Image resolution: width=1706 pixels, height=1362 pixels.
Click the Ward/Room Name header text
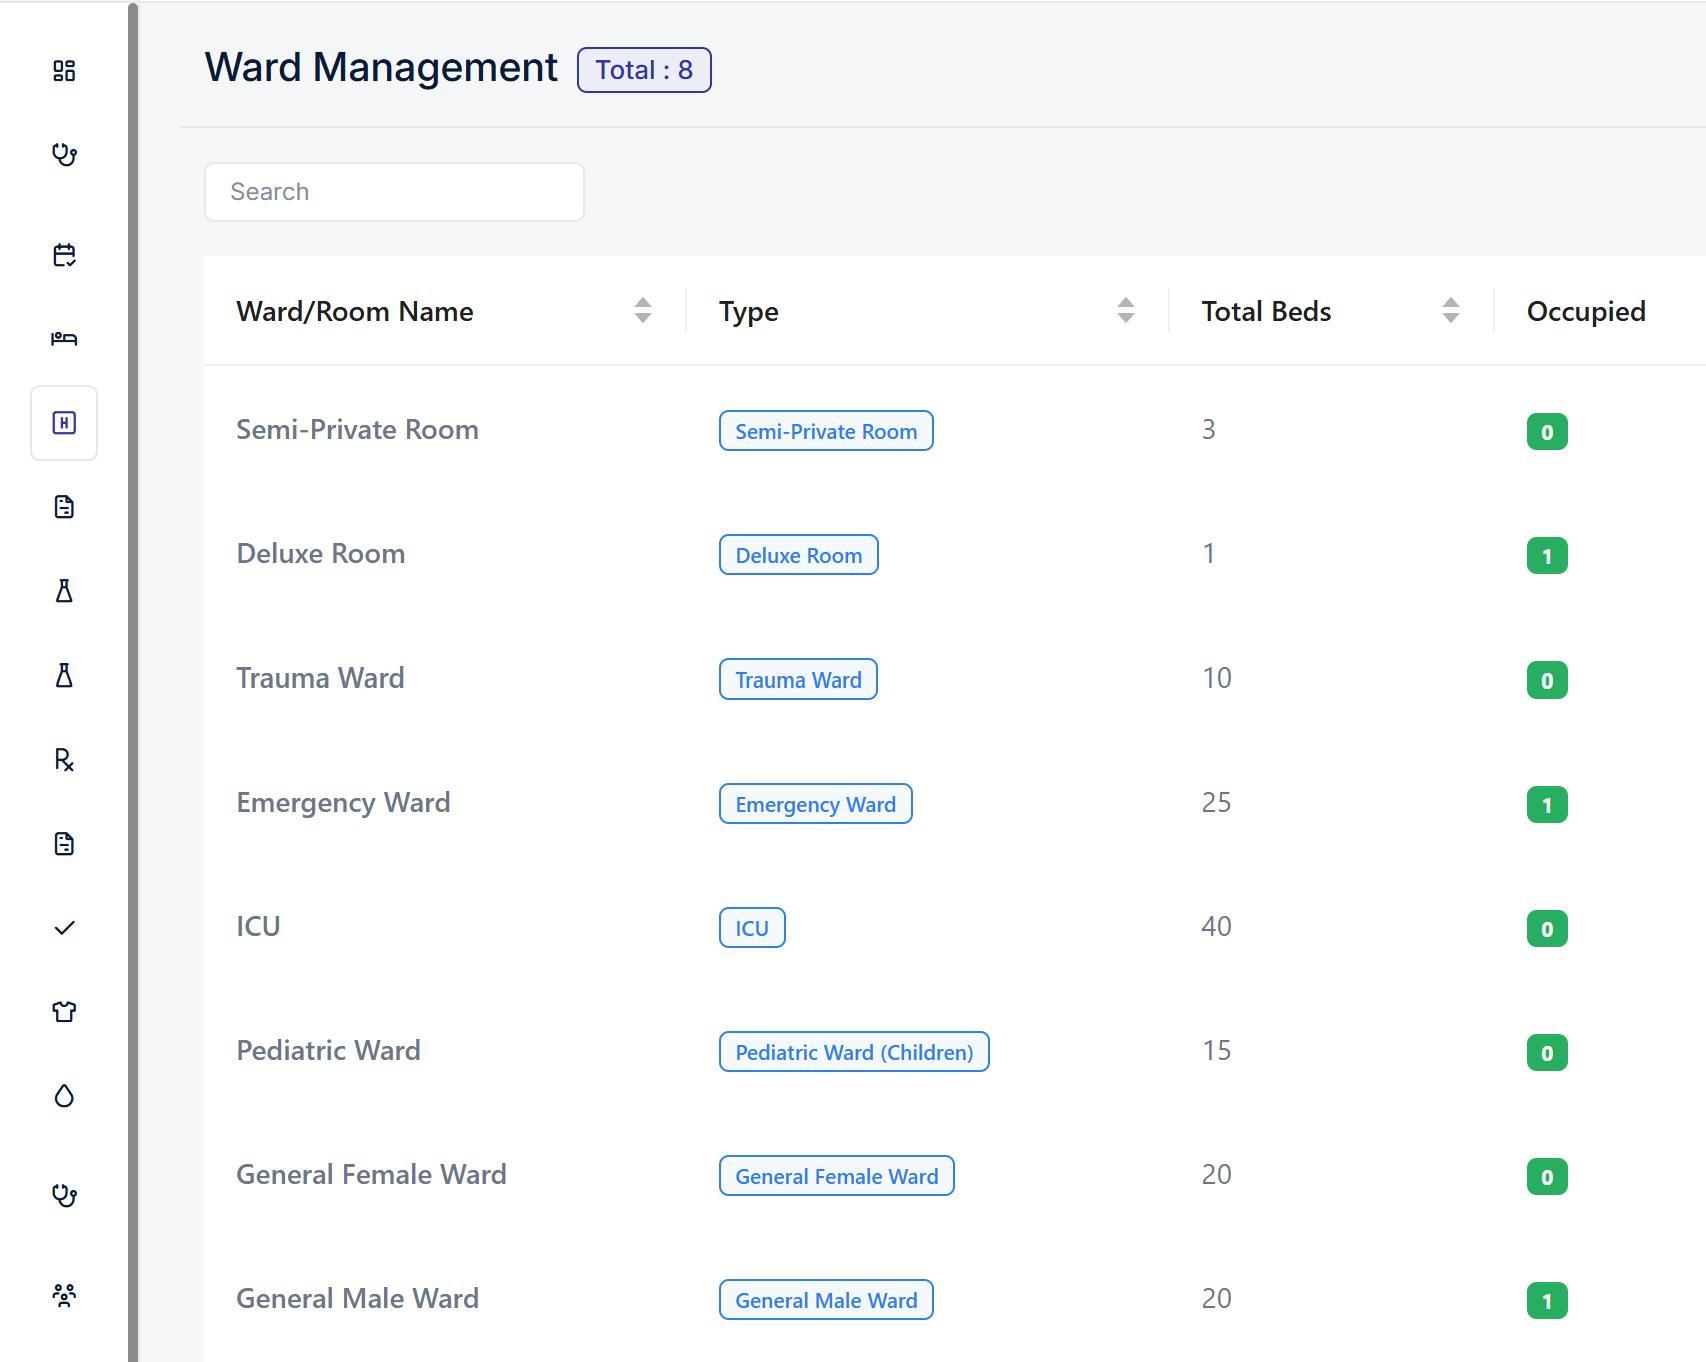coord(355,312)
